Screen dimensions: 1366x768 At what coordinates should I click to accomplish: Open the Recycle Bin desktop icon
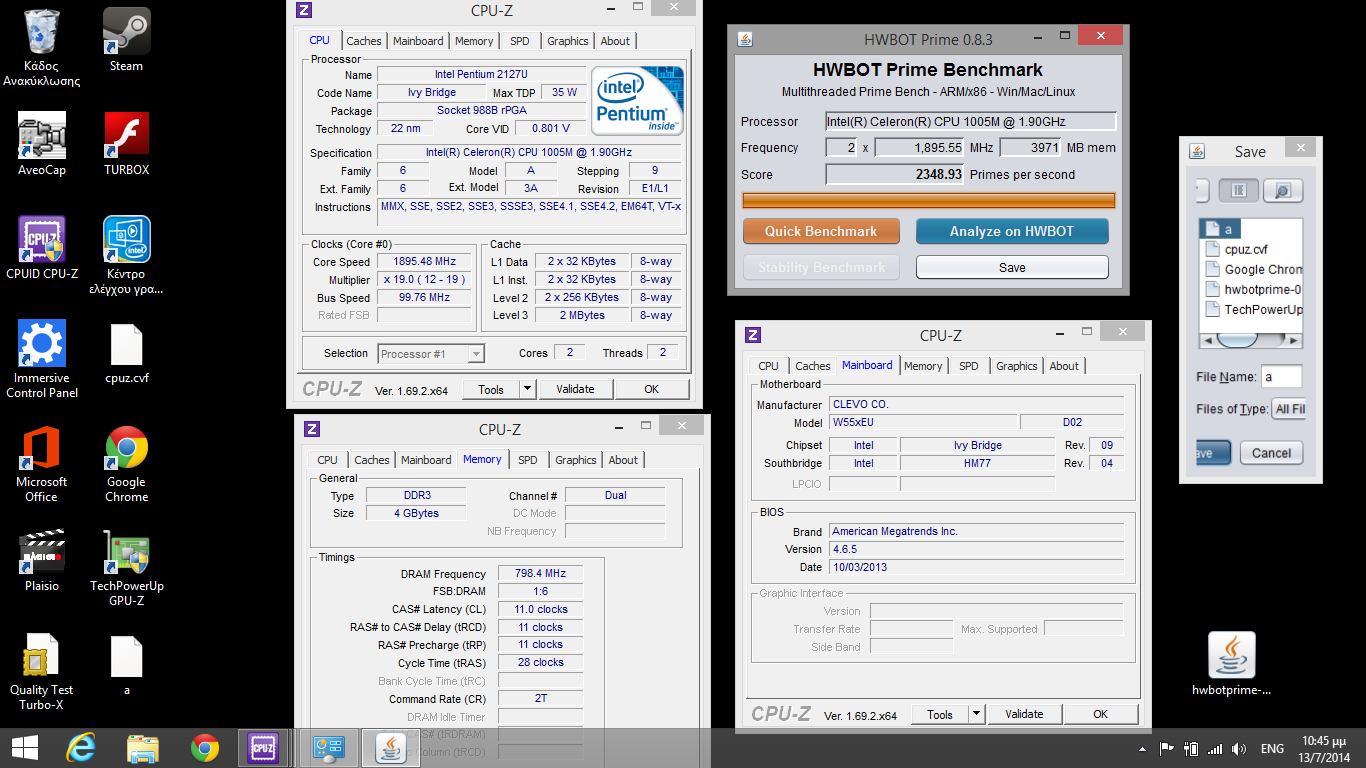pyautogui.click(x=42, y=46)
